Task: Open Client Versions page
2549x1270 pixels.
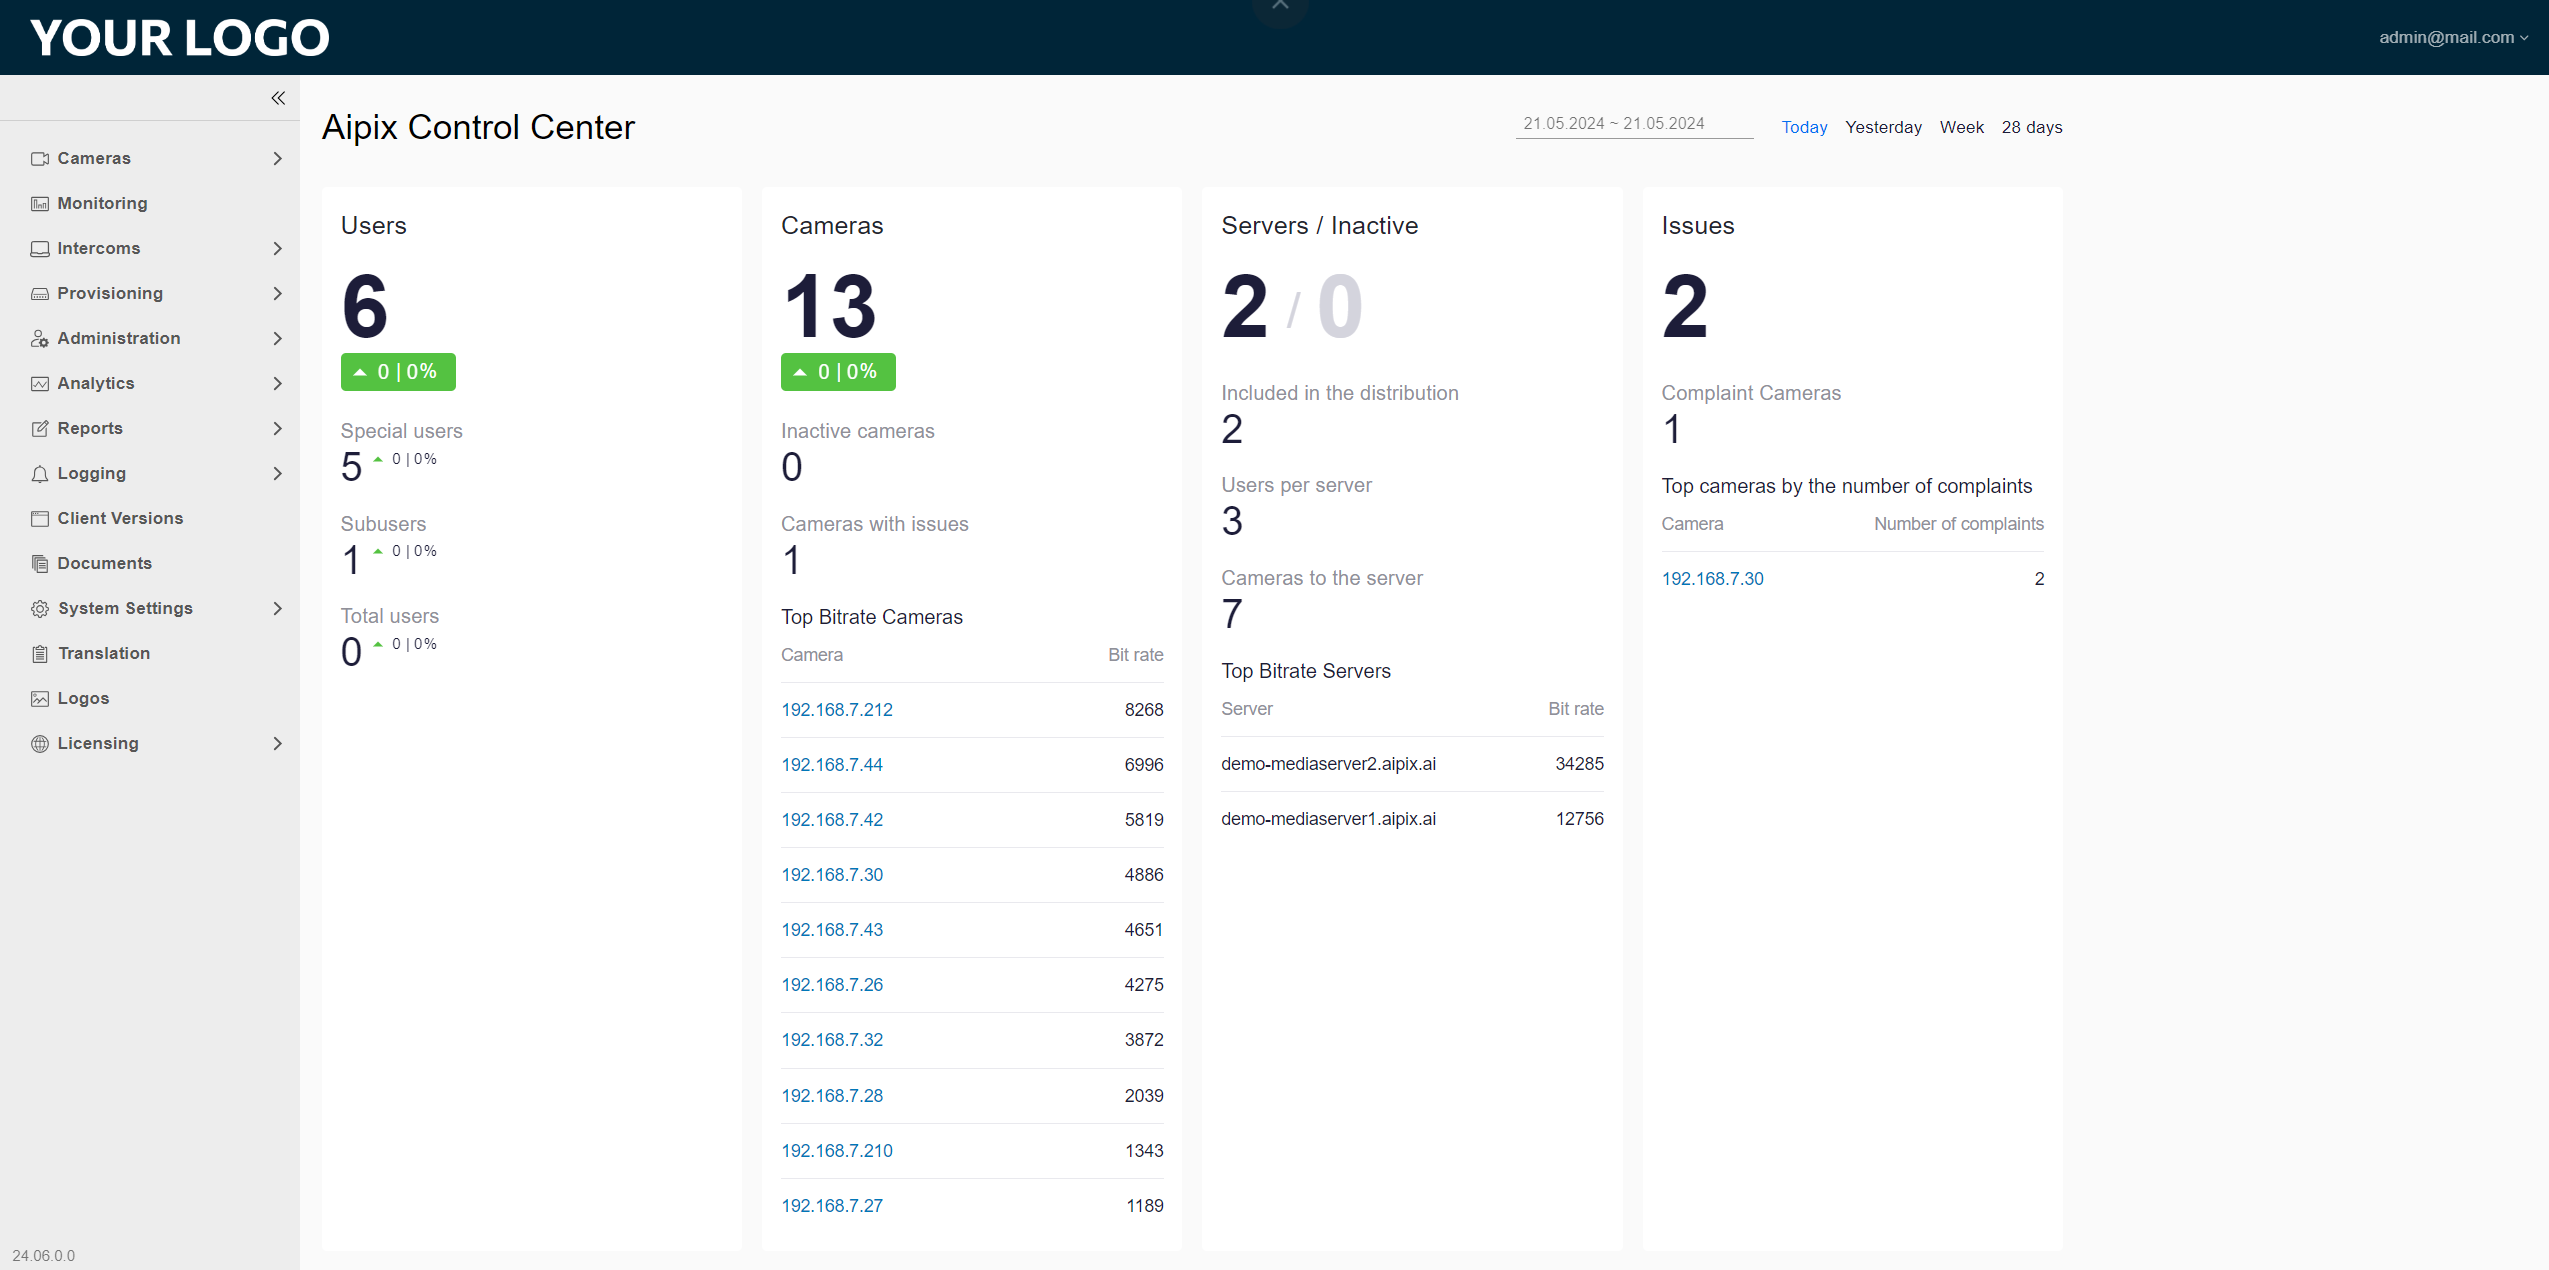Action: 120,518
